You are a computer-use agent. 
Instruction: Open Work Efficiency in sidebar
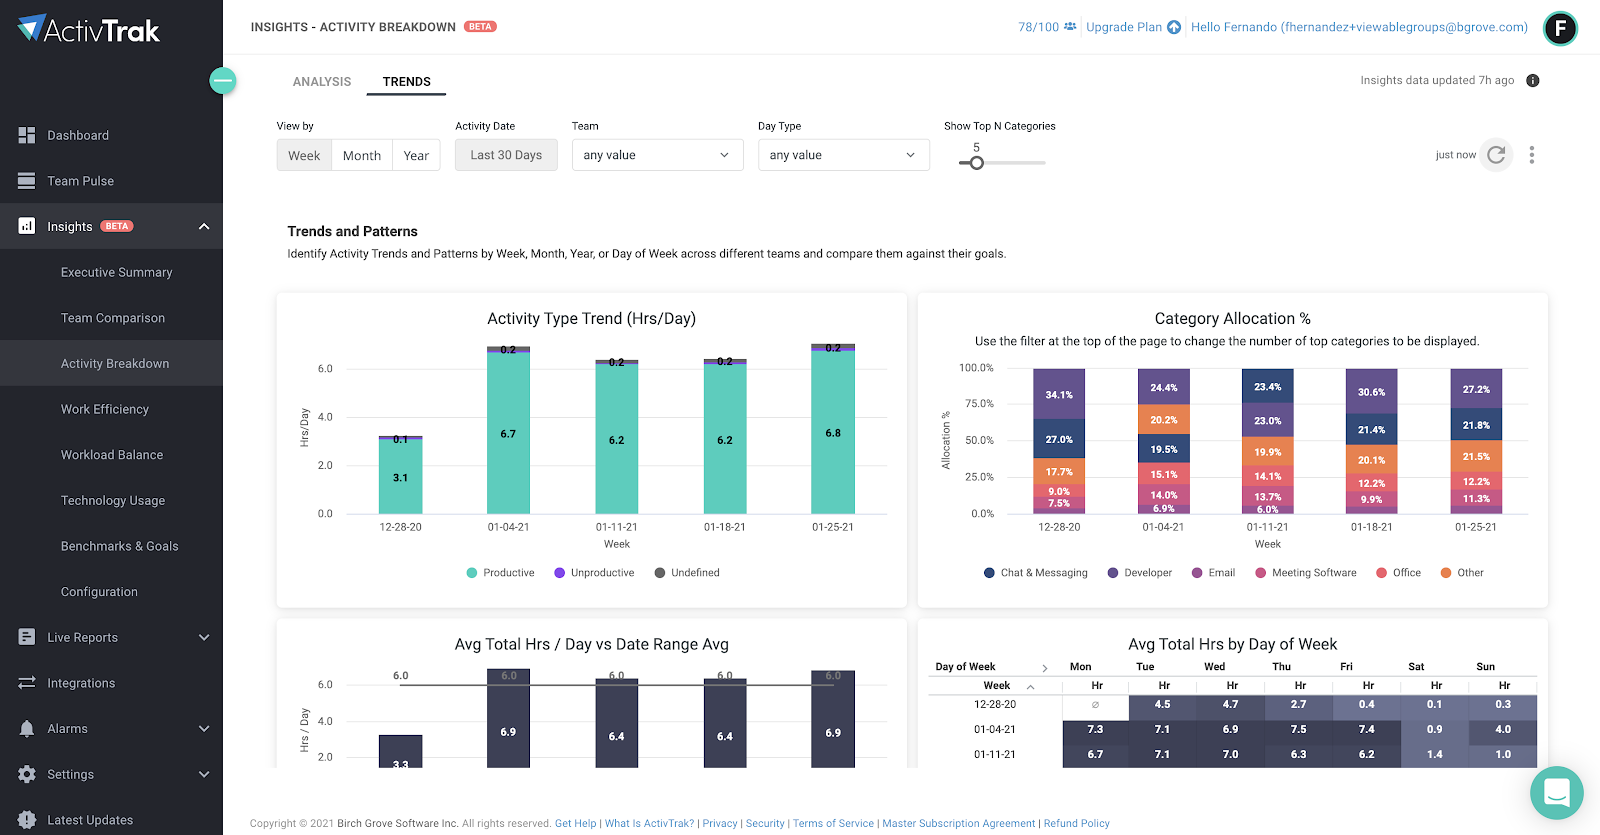coord(104,409)
